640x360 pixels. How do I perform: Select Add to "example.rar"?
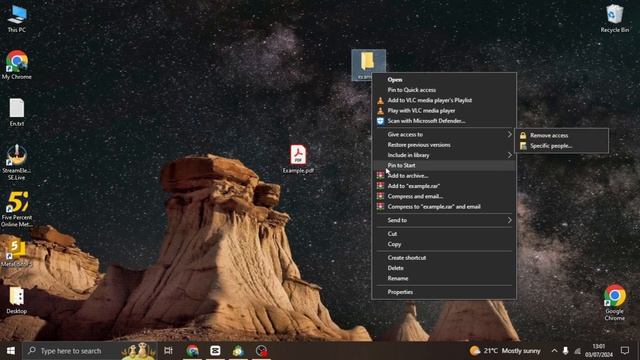pyautogui.click(x=444, y=186)
